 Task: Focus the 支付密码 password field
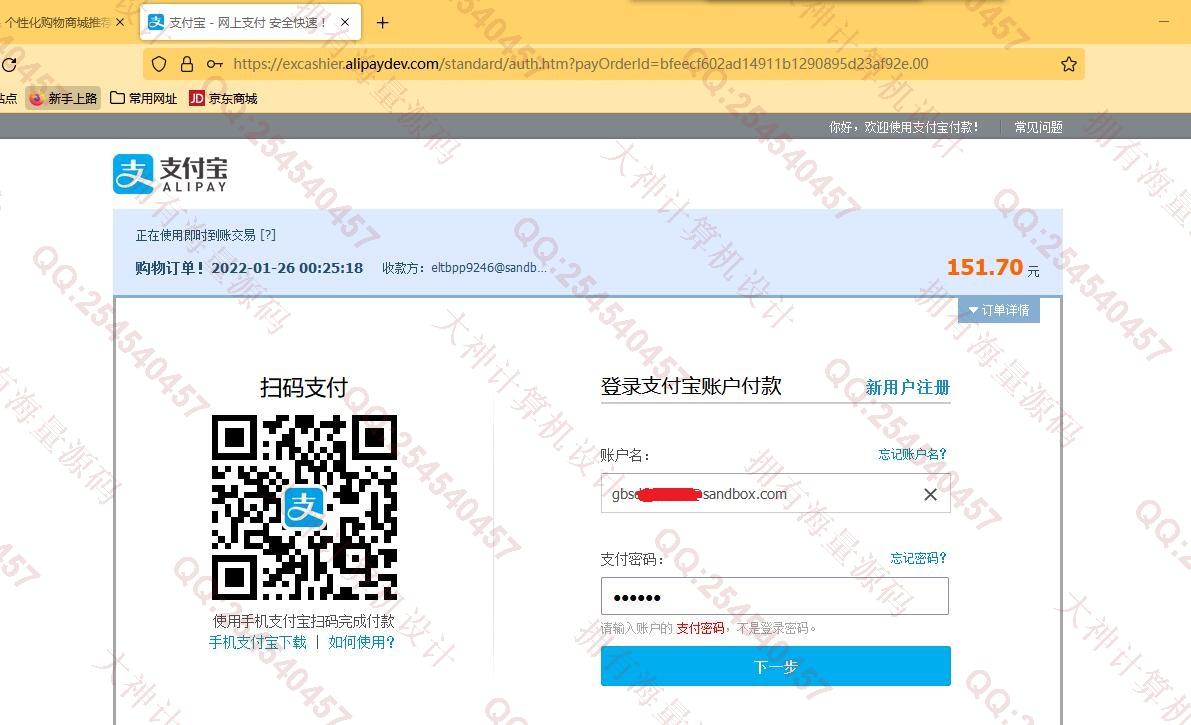click(775, 596)
